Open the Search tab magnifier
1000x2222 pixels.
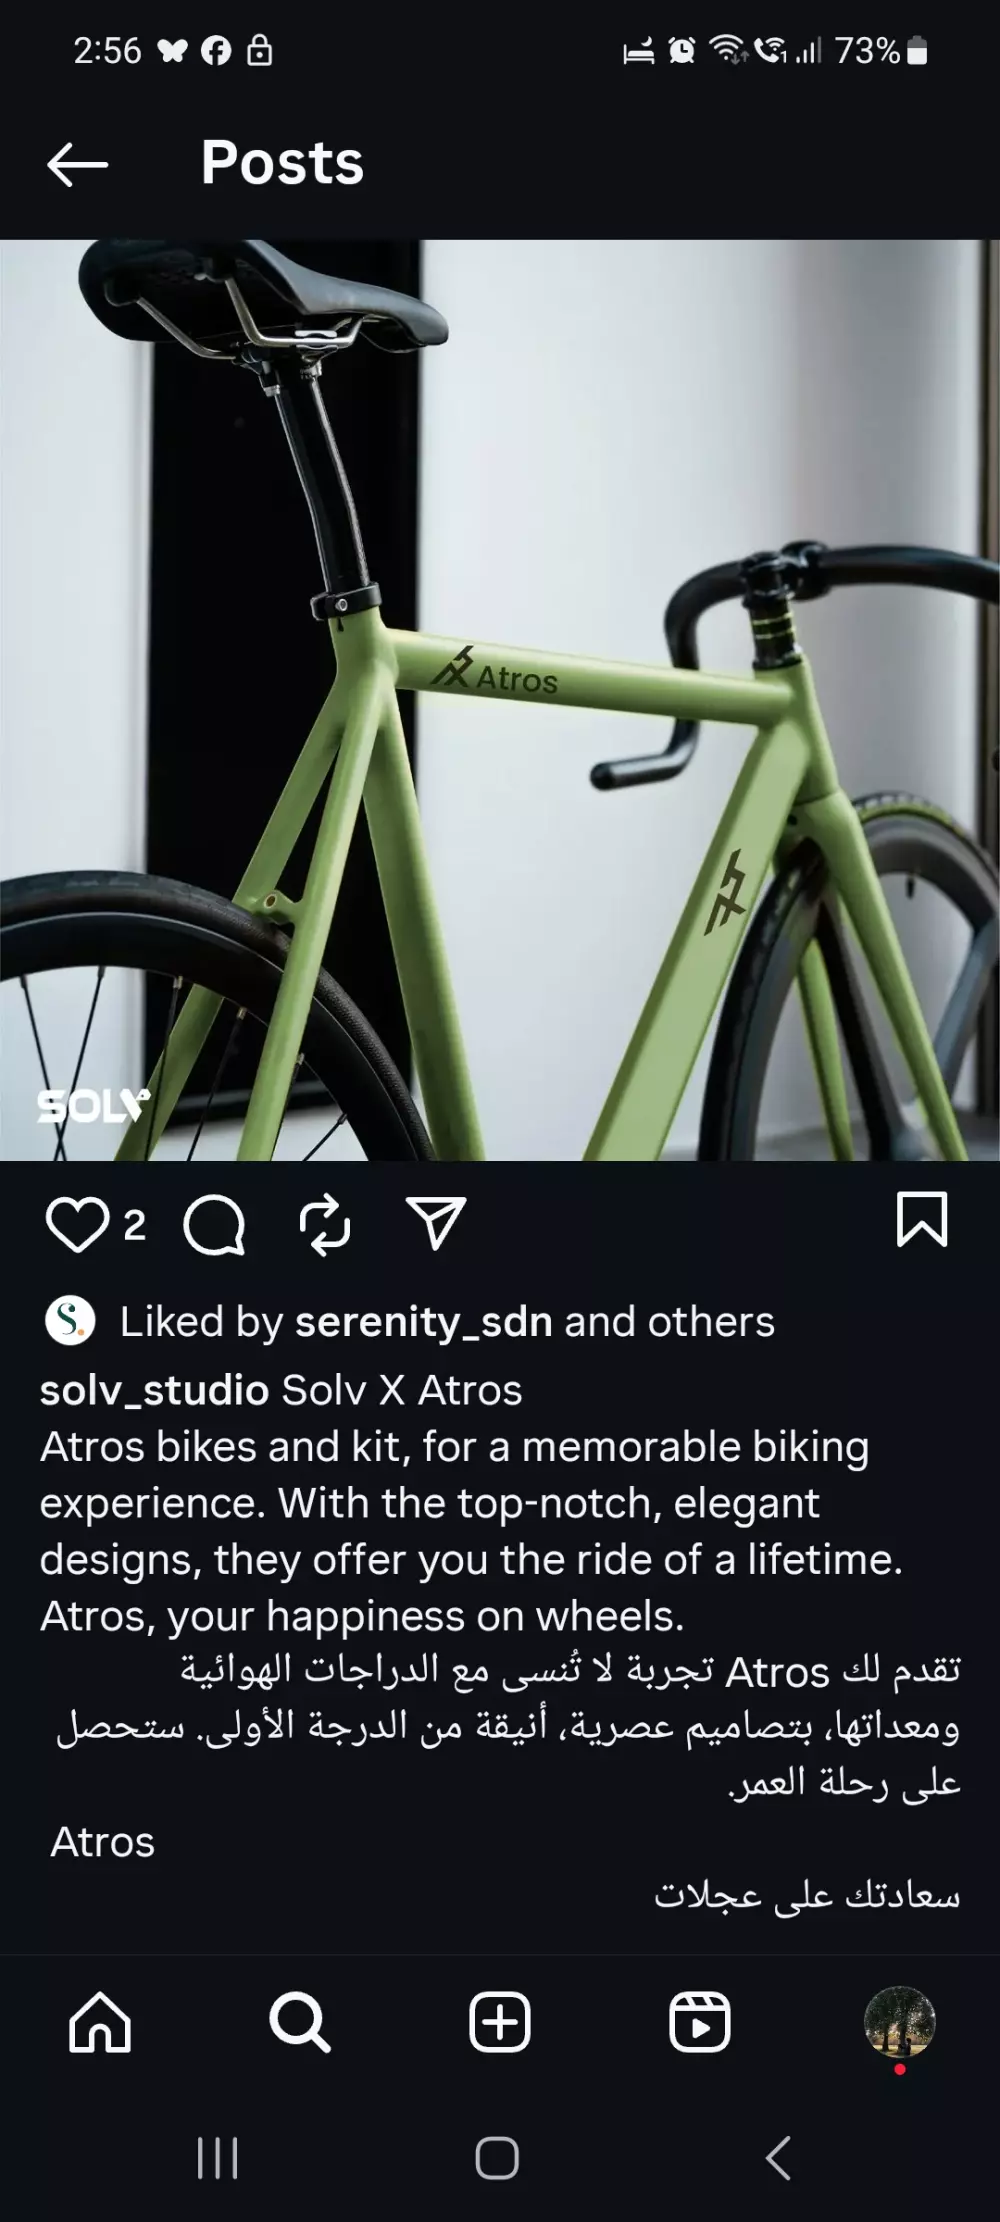click(x=300, y=2022)
